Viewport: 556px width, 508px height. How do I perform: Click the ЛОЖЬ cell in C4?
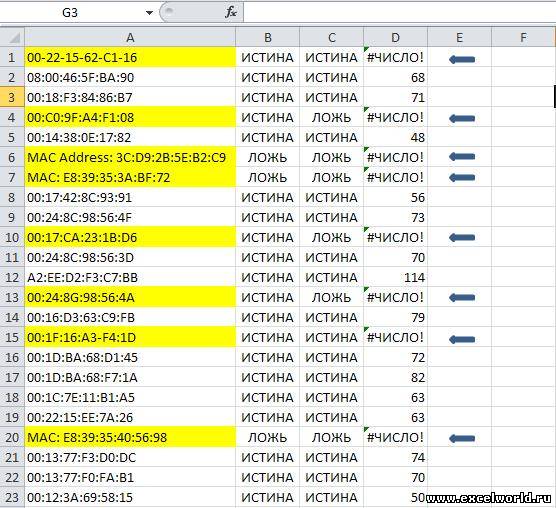[x=332, y=117]
